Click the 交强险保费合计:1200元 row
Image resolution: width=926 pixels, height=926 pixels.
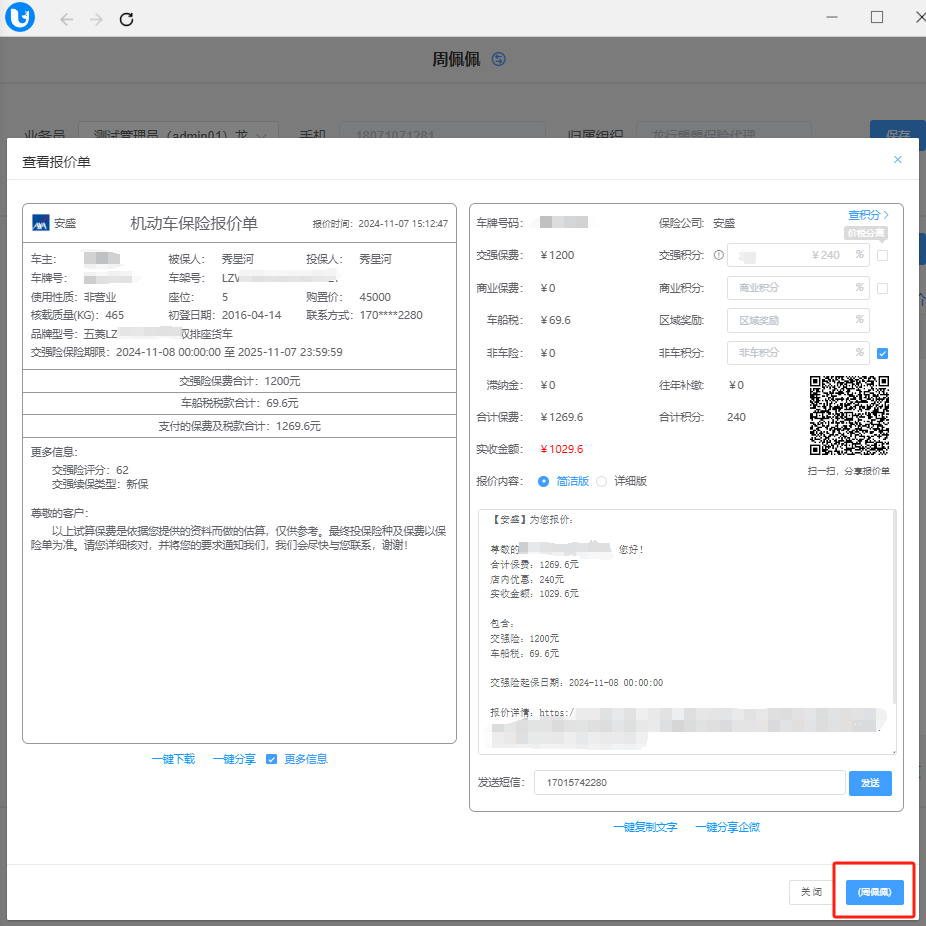tap(239, 381)
